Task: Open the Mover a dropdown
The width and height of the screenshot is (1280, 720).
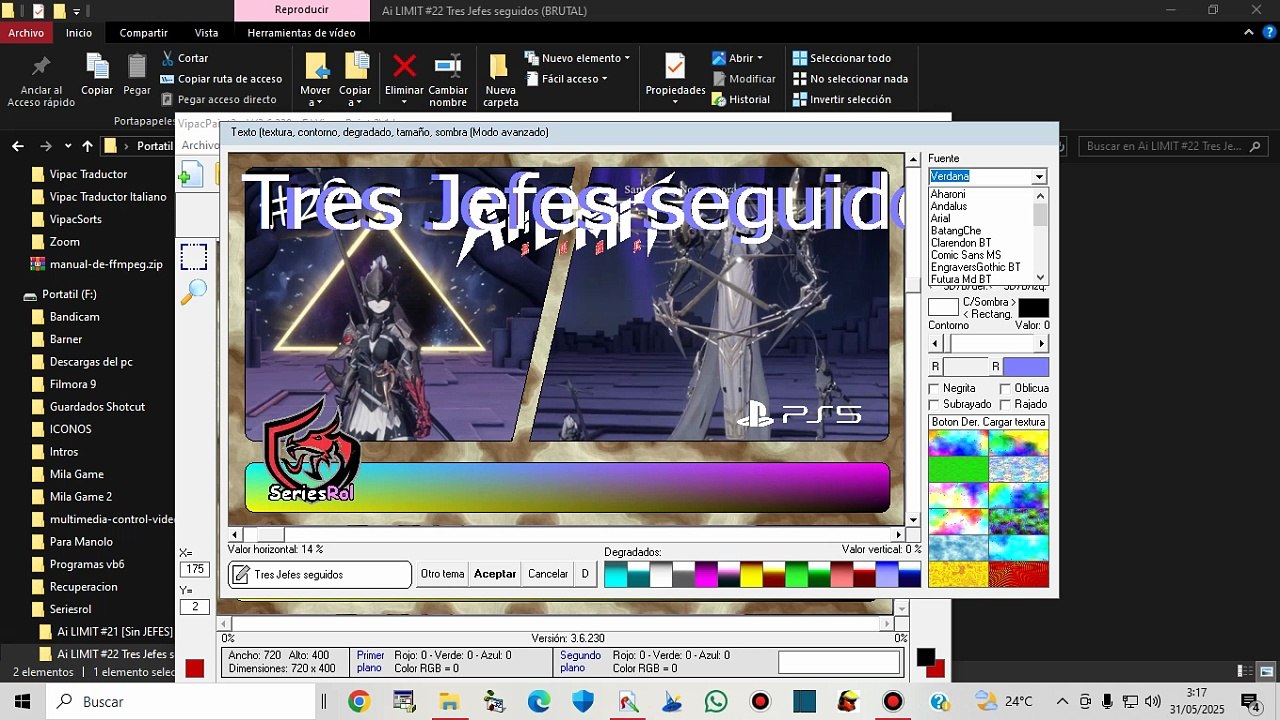Action: (315, 102)
